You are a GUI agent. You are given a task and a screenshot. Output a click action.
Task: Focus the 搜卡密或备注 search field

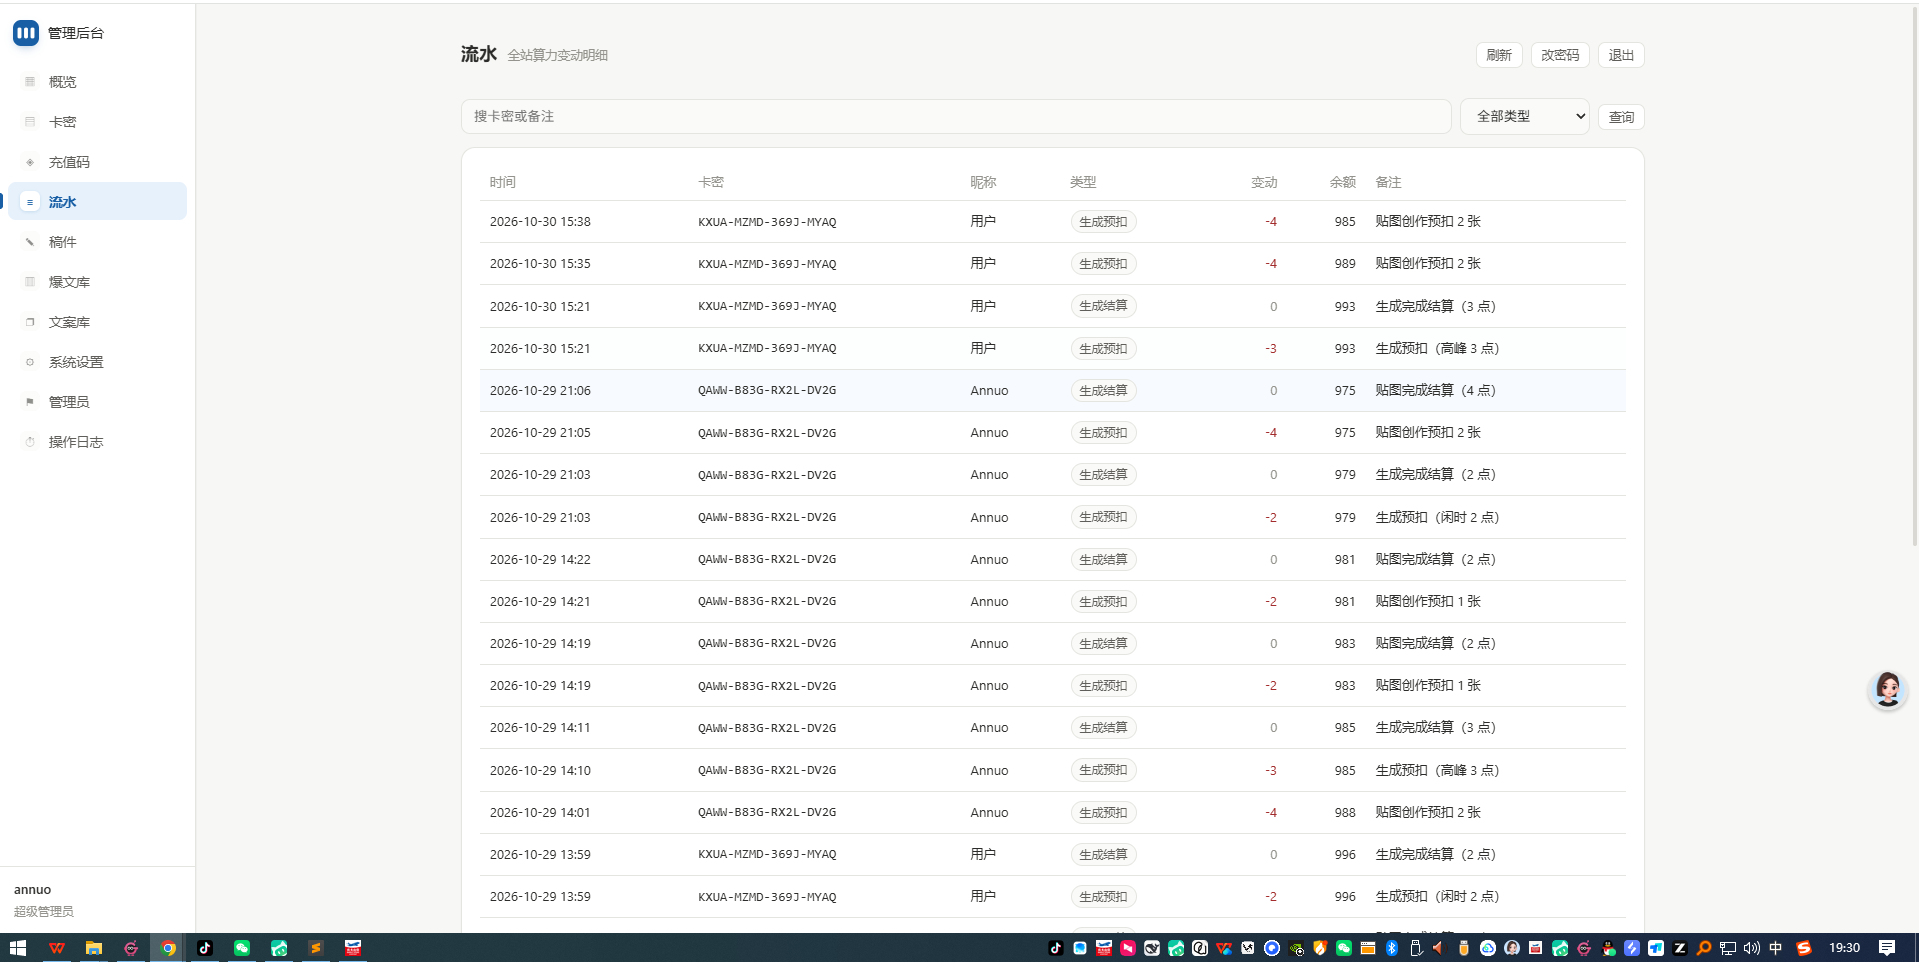(x=955, y=116)
